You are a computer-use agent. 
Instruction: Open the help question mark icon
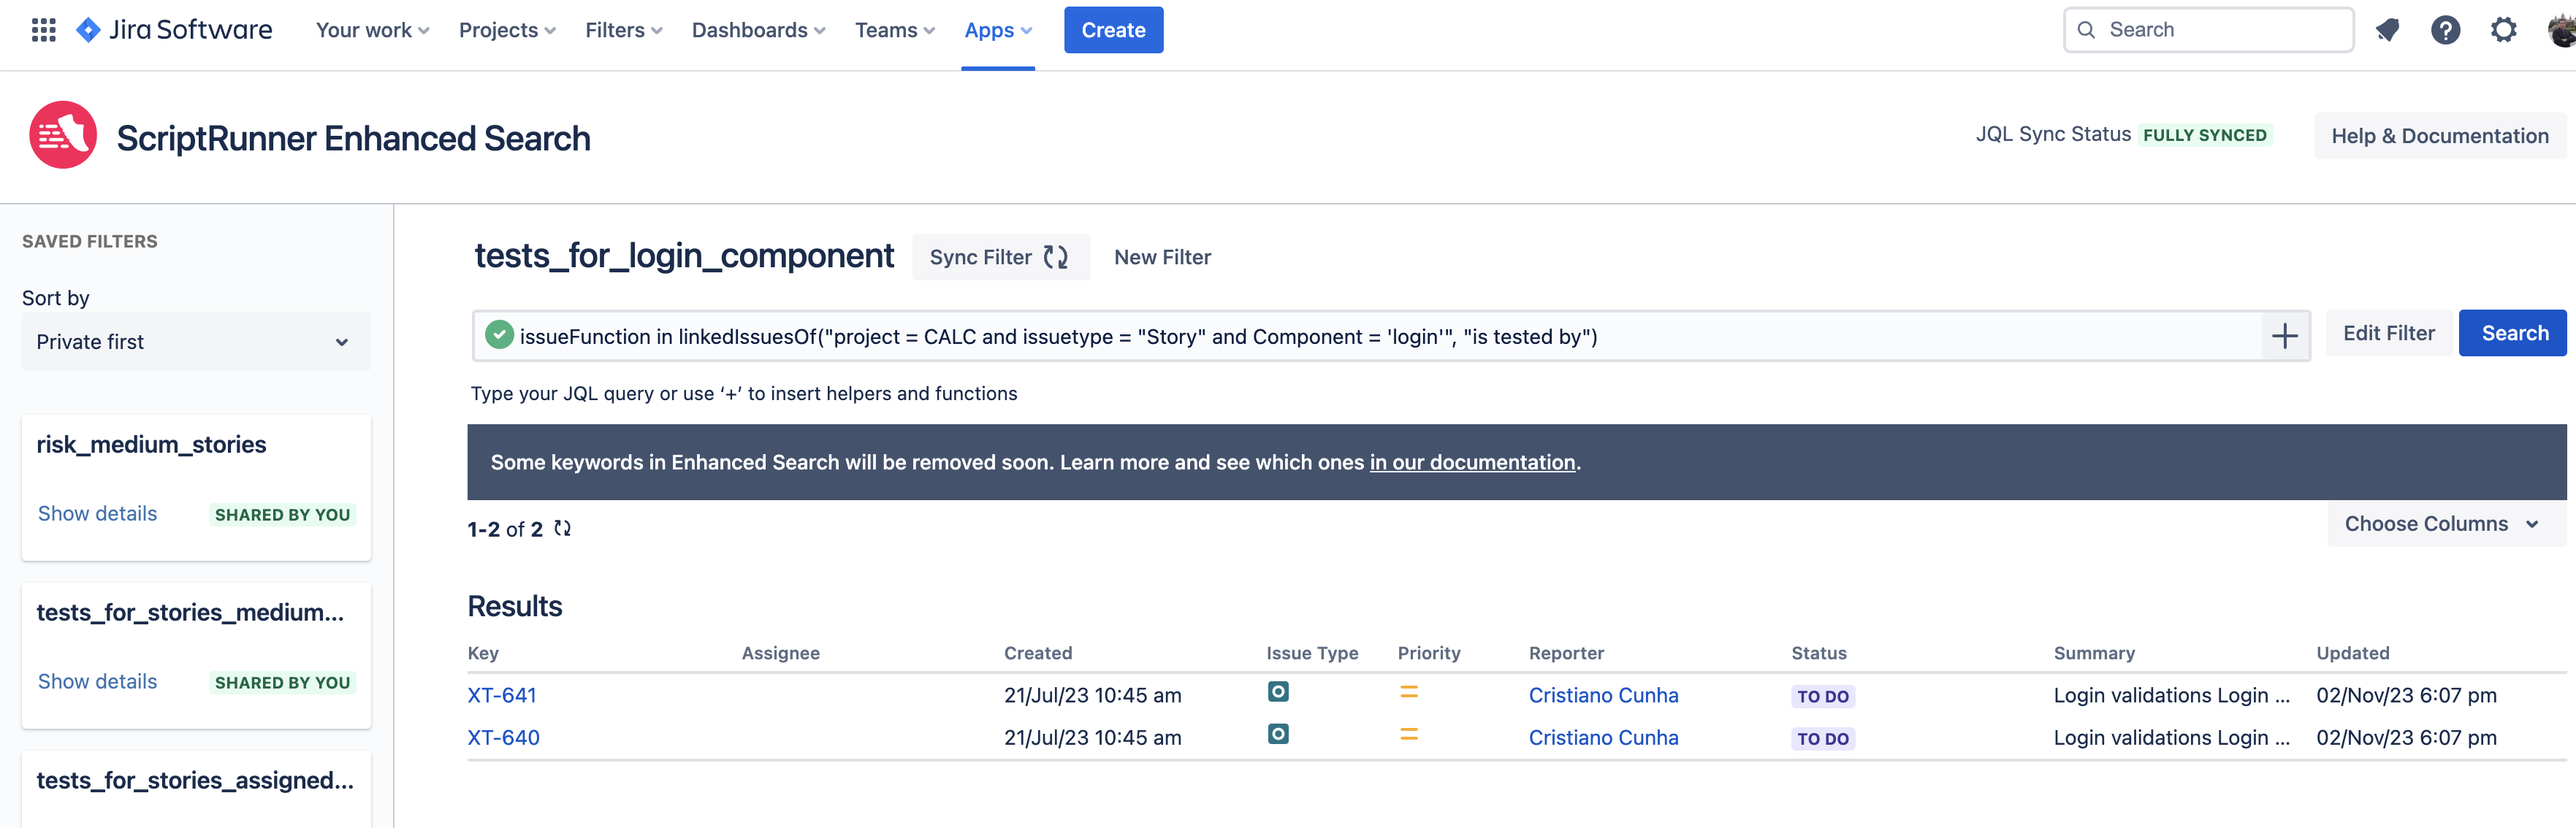tap(2445, 30)
